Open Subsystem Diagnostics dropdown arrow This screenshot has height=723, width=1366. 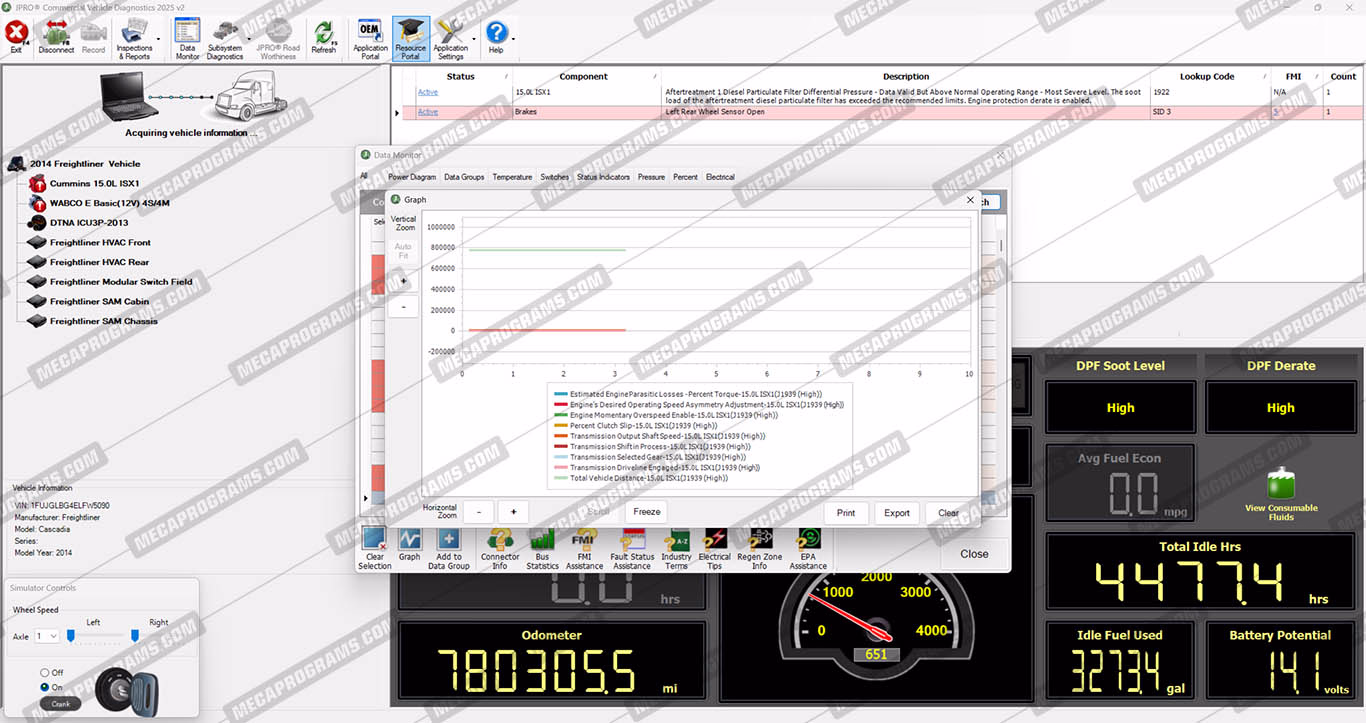249,40
